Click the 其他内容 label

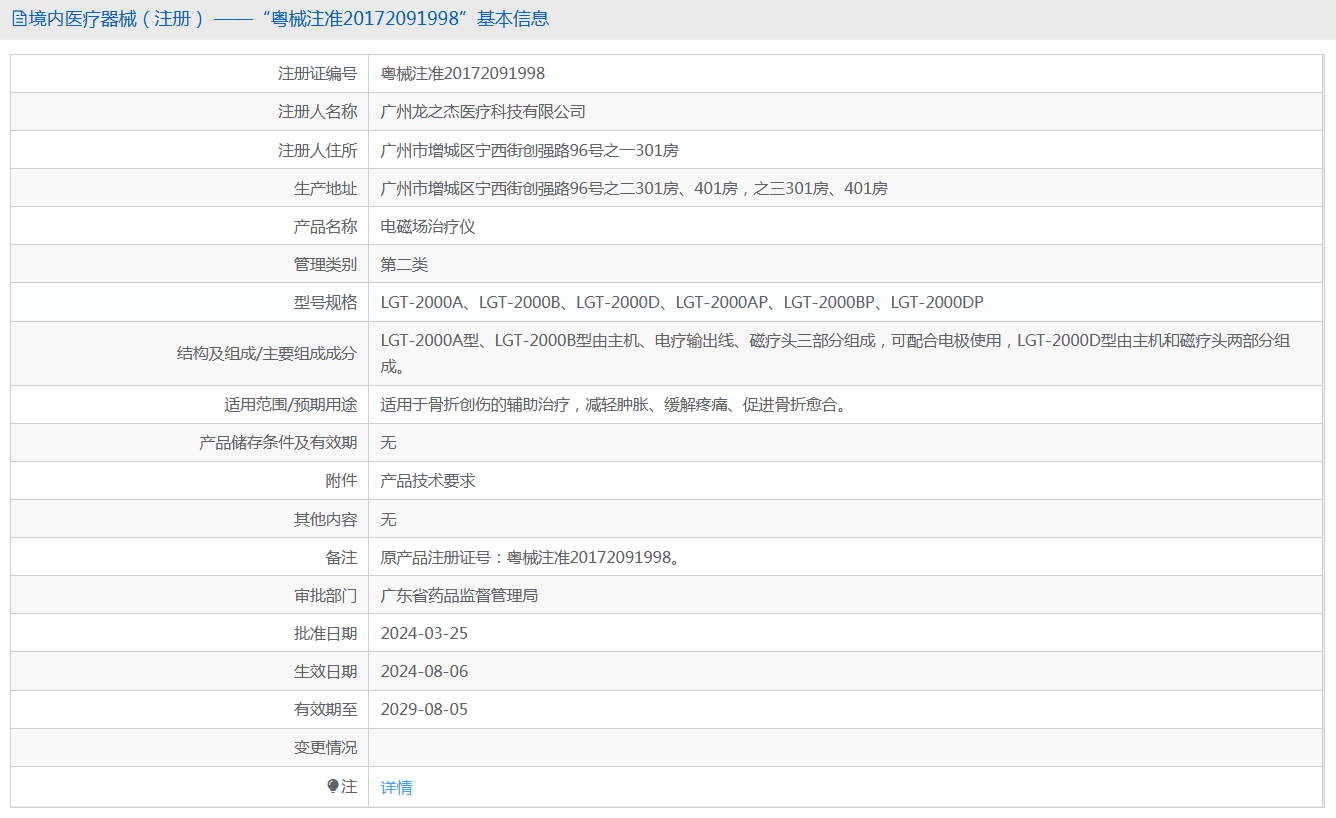(325, 519)
